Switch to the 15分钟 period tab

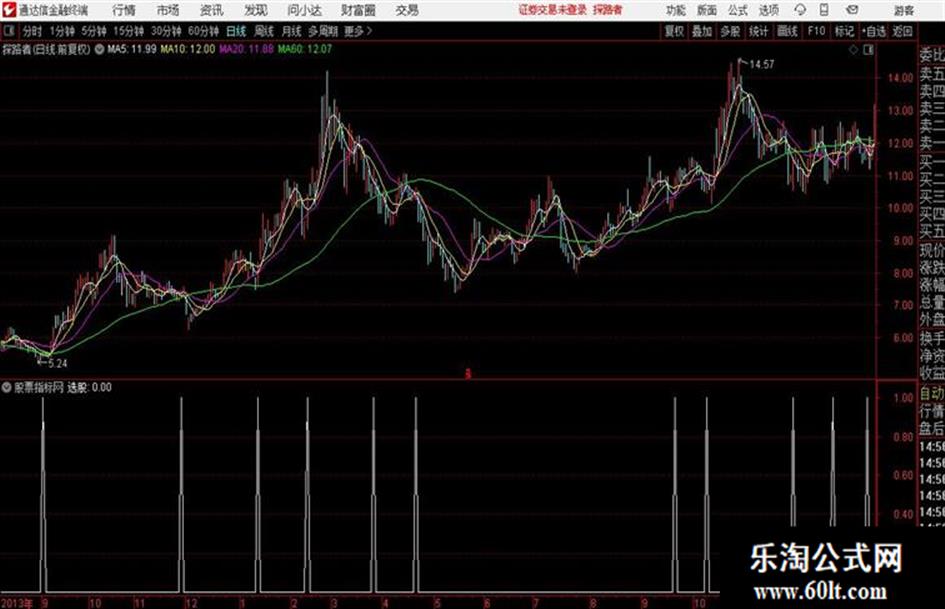(x=129, y=31)
